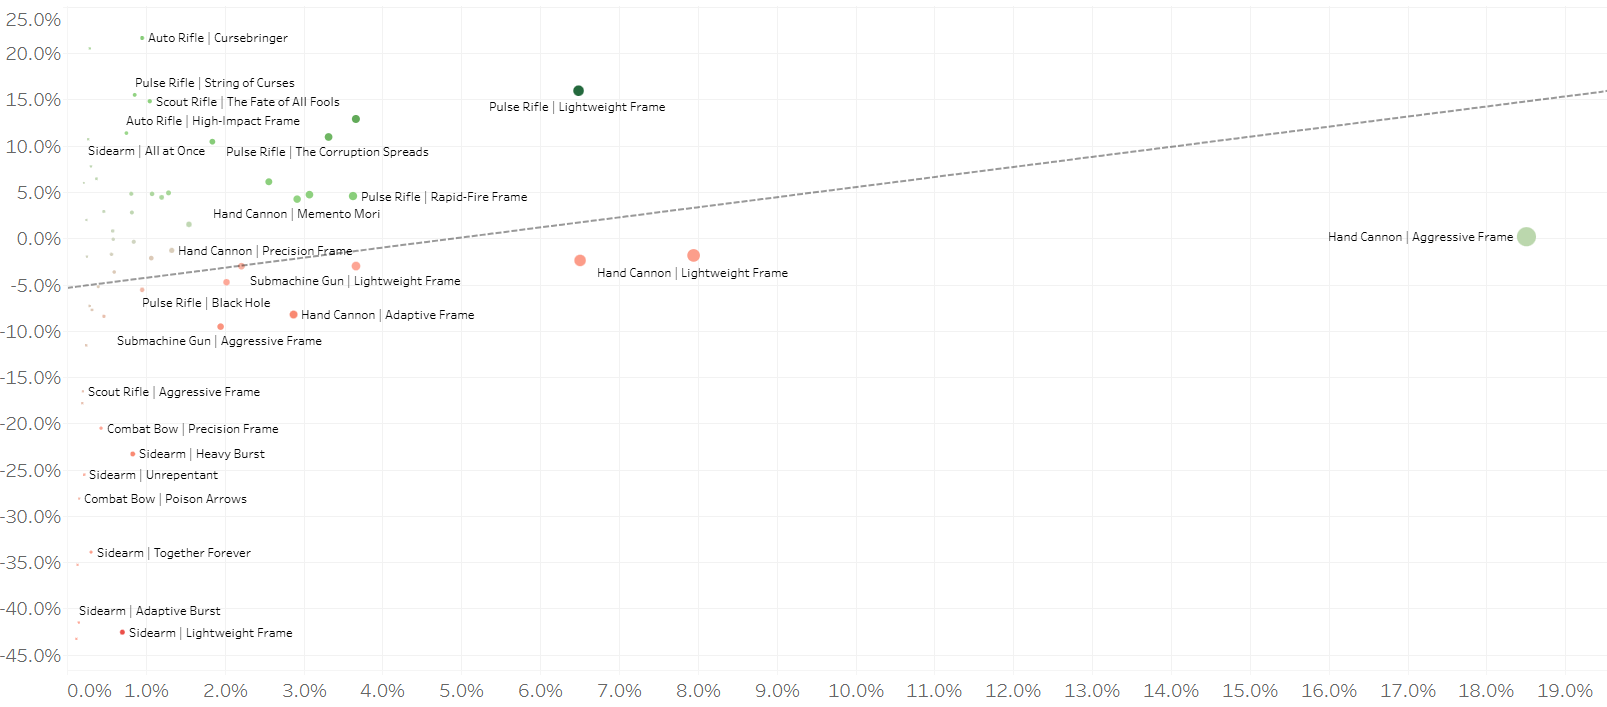This screenshot has height=707, width=1607.
Task: Select the Sidearm Together Forever data point
Action: (x=91, y=552)
